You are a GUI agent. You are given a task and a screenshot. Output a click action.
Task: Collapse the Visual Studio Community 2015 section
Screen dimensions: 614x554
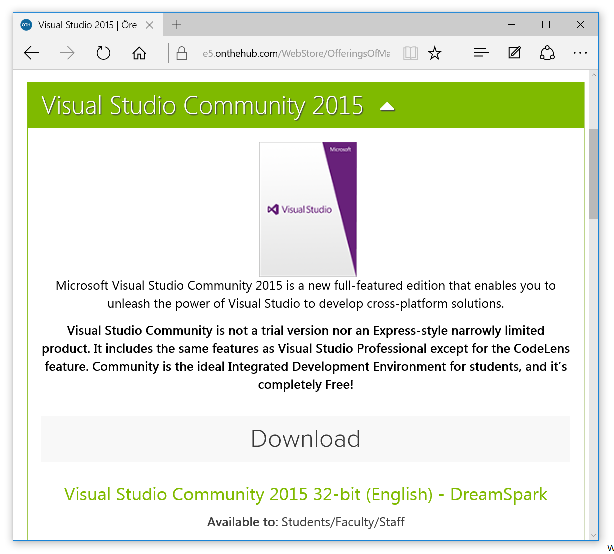pyautogui.click(x=387, y=106)
